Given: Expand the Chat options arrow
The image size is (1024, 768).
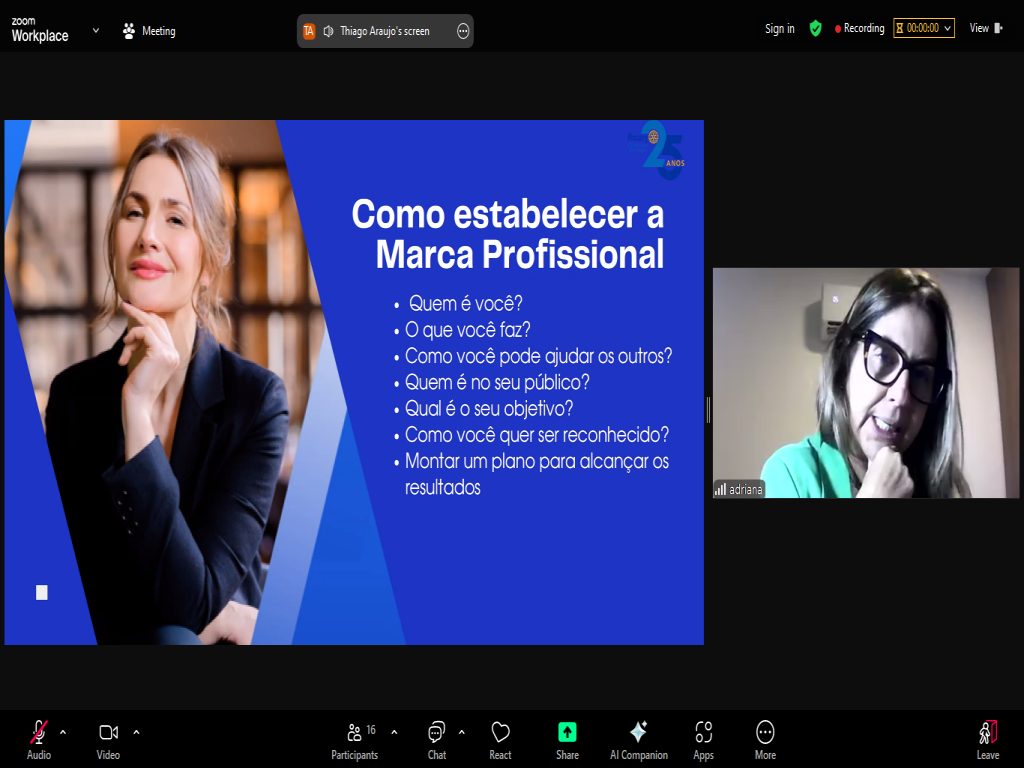Looking at the screenshot, I should [461, 732].
